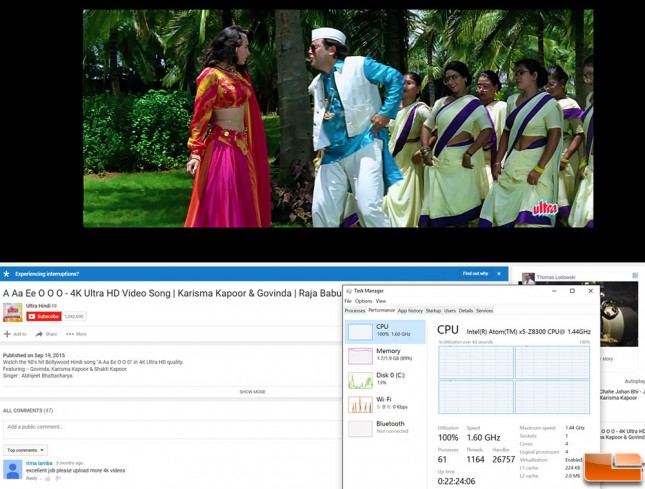Maximize the Task Manager window
The height and width of the screenshot is (489, 645).
point(572,291)
